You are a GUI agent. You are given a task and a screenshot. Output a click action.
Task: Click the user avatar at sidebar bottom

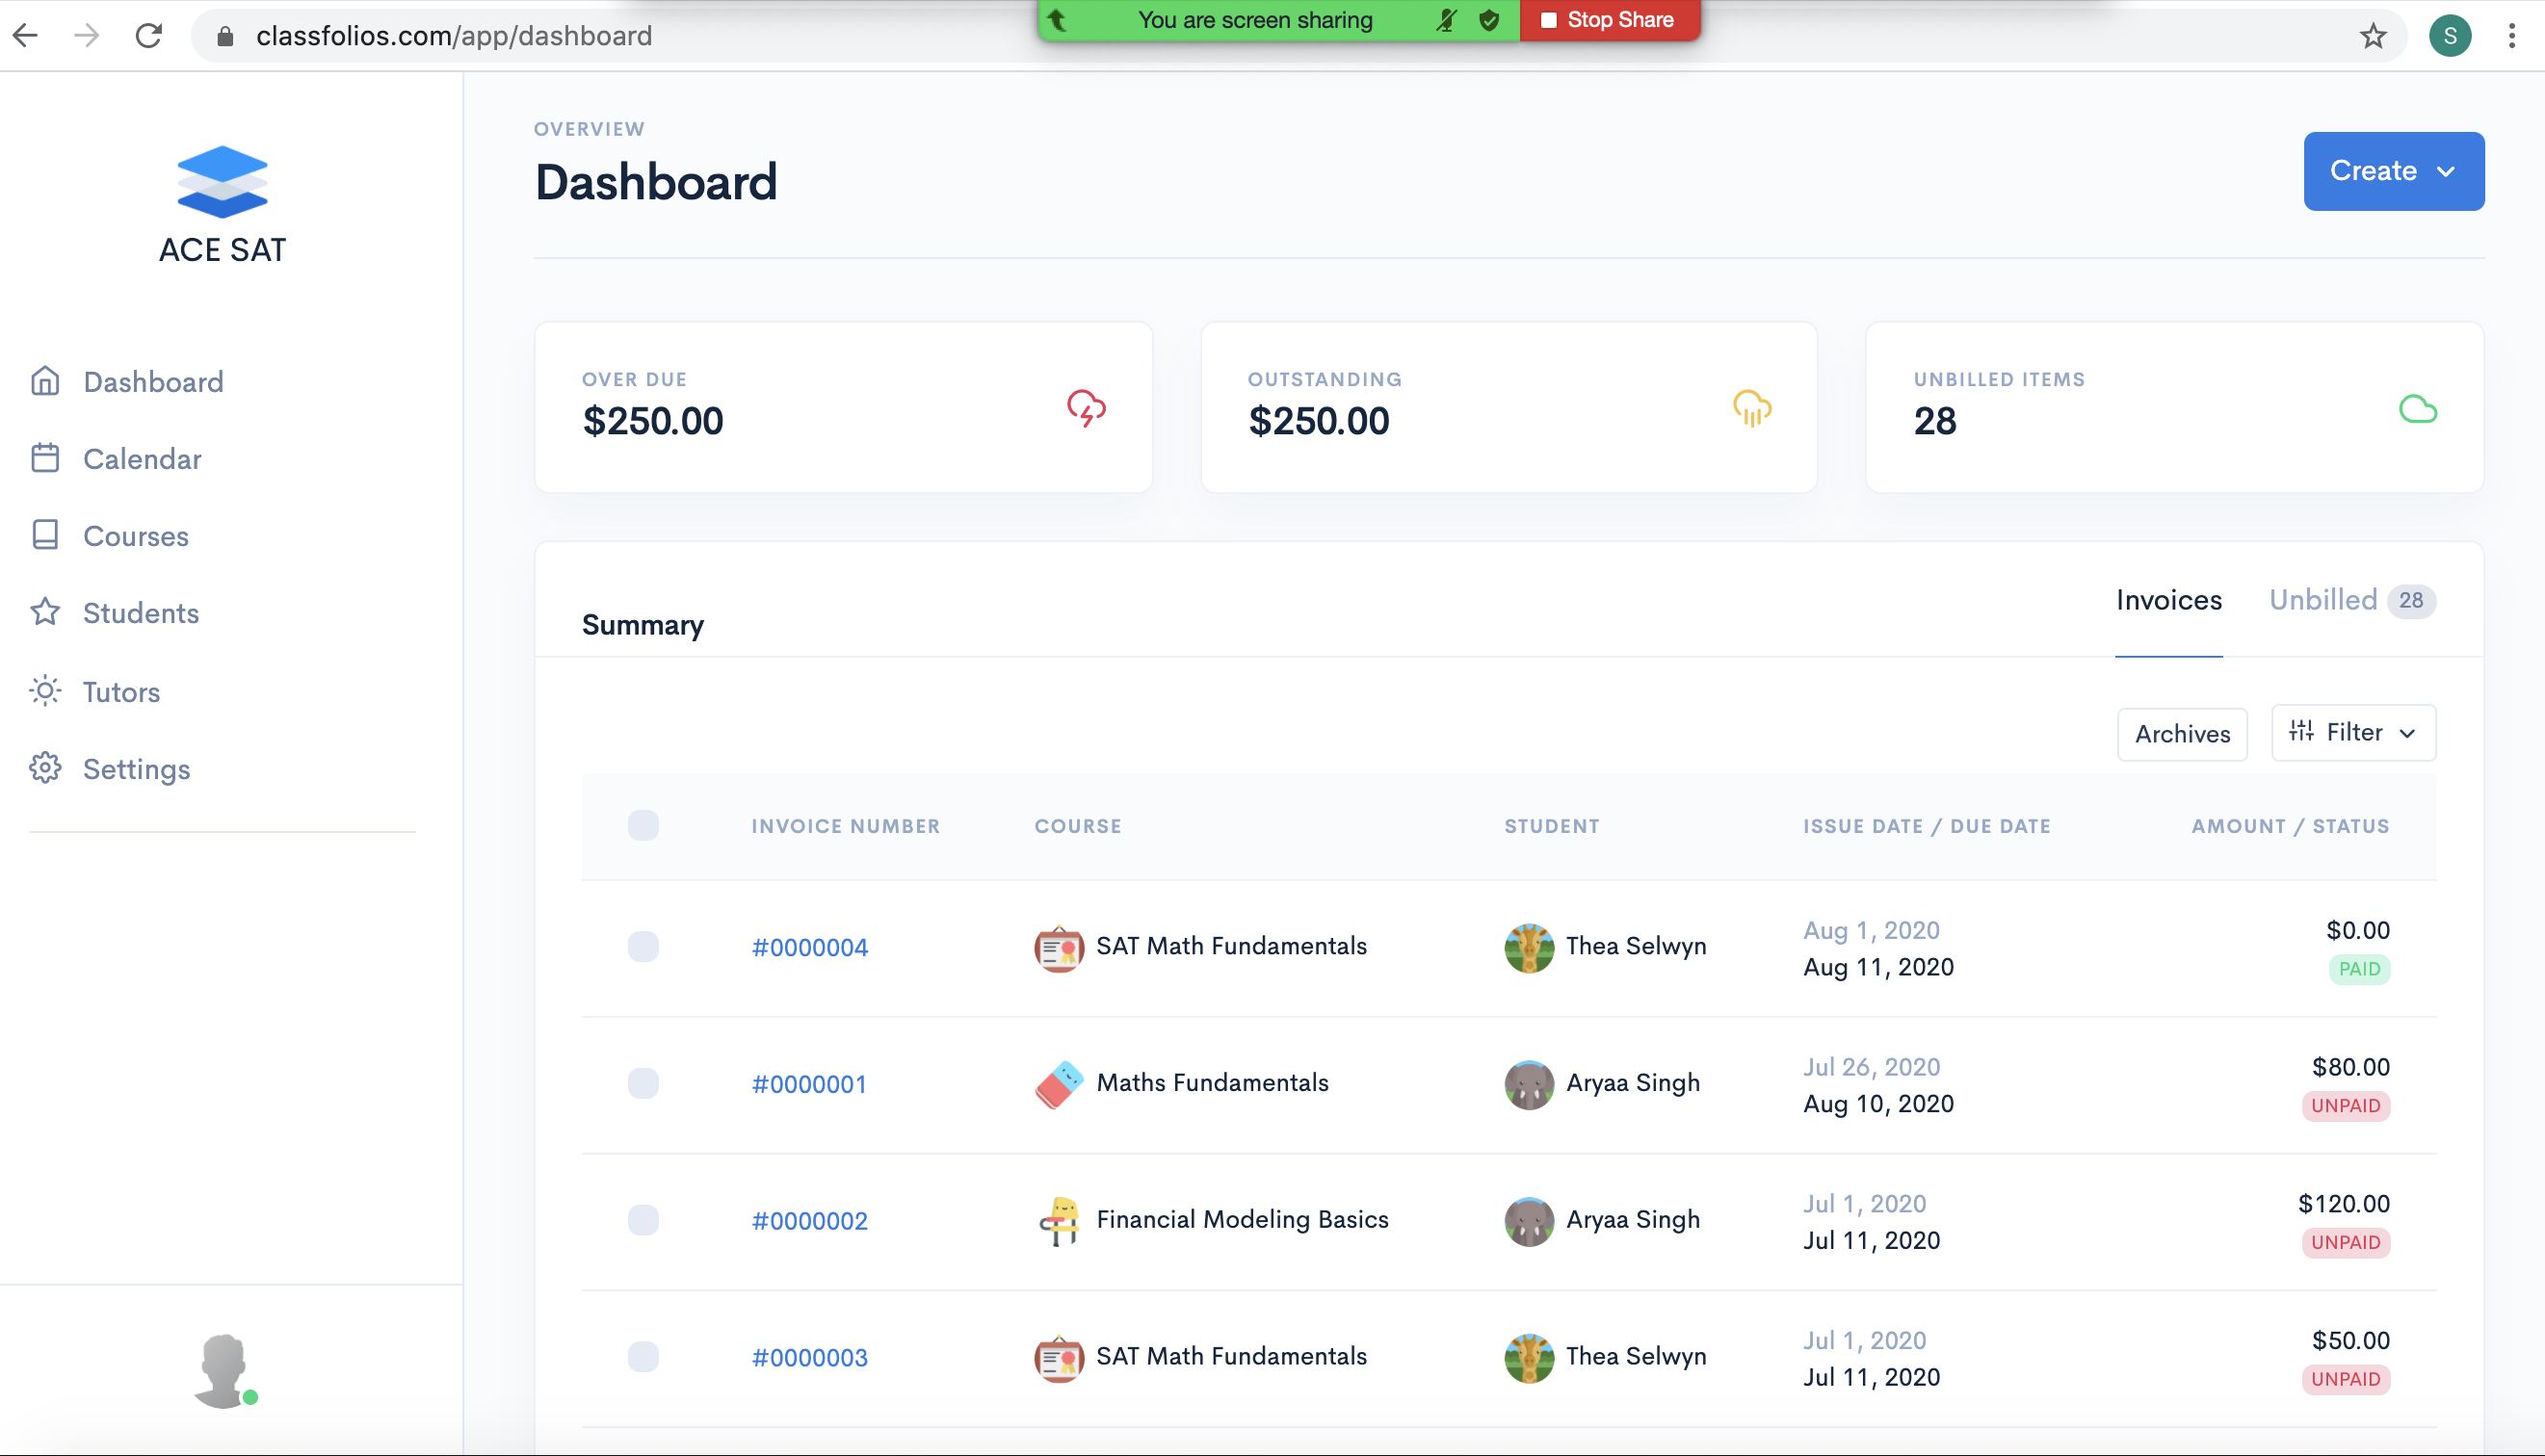tap(223, 1370)
